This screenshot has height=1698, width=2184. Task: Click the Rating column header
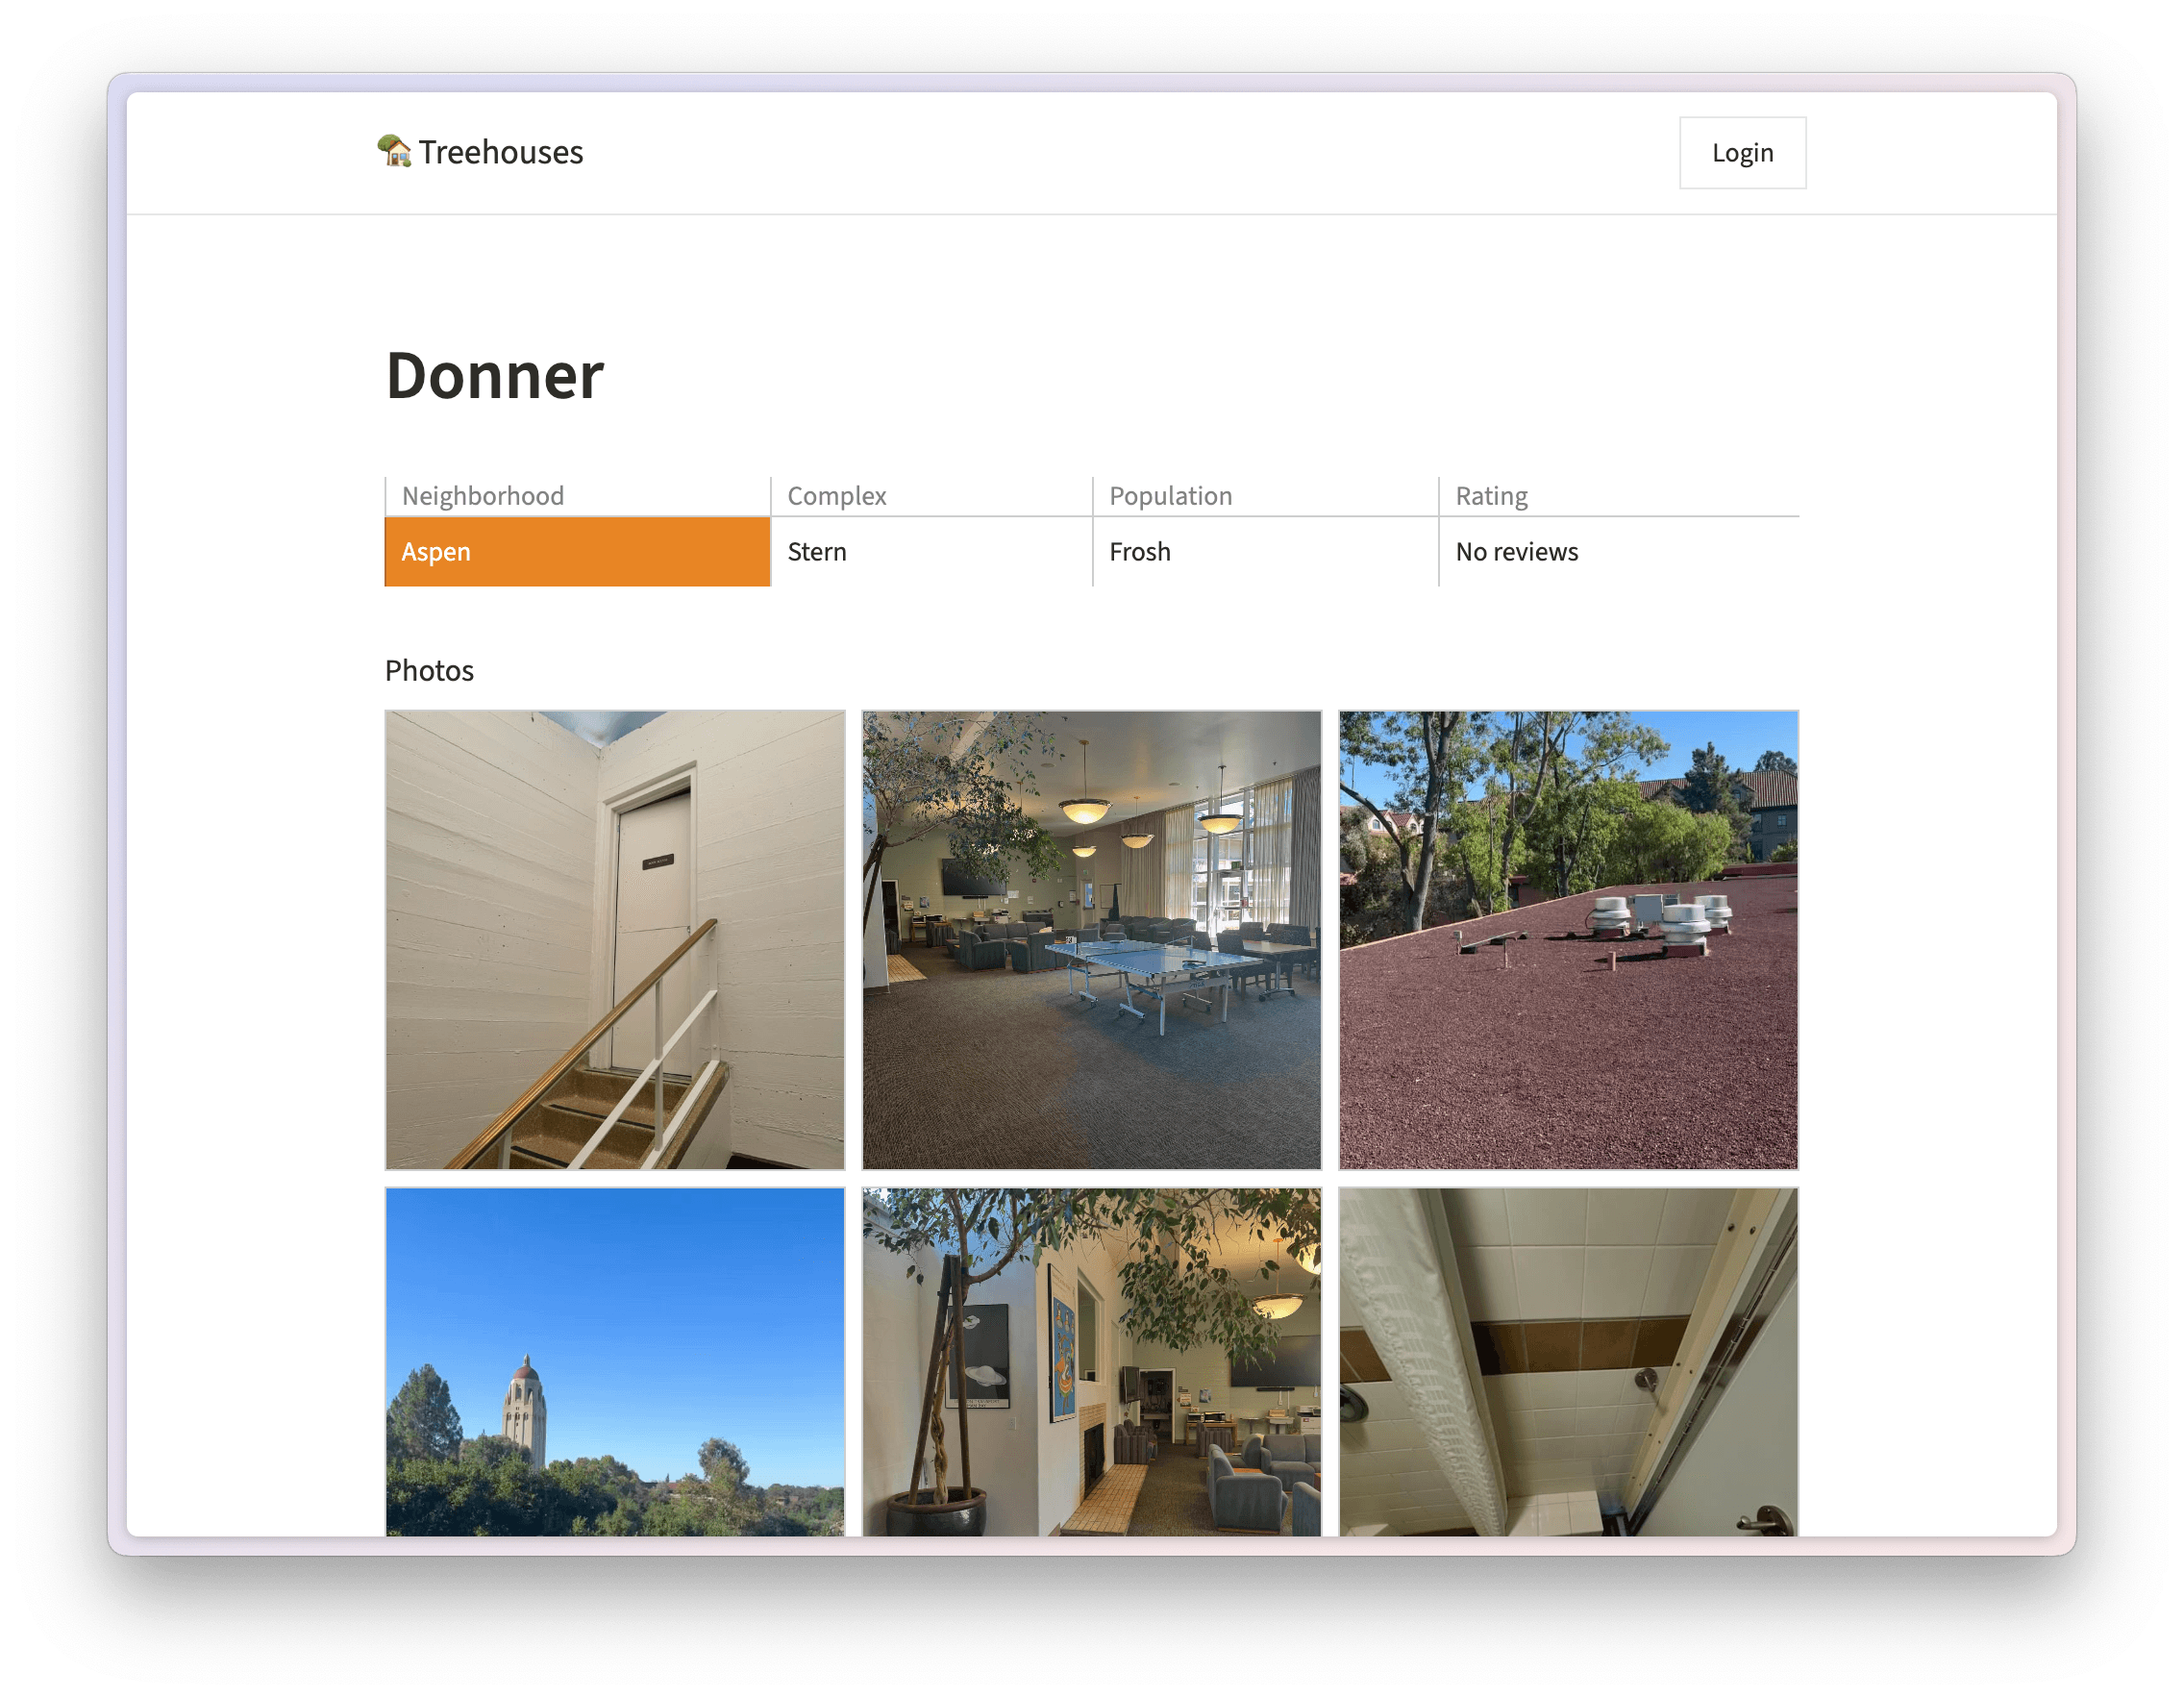tap(1491, 495)
